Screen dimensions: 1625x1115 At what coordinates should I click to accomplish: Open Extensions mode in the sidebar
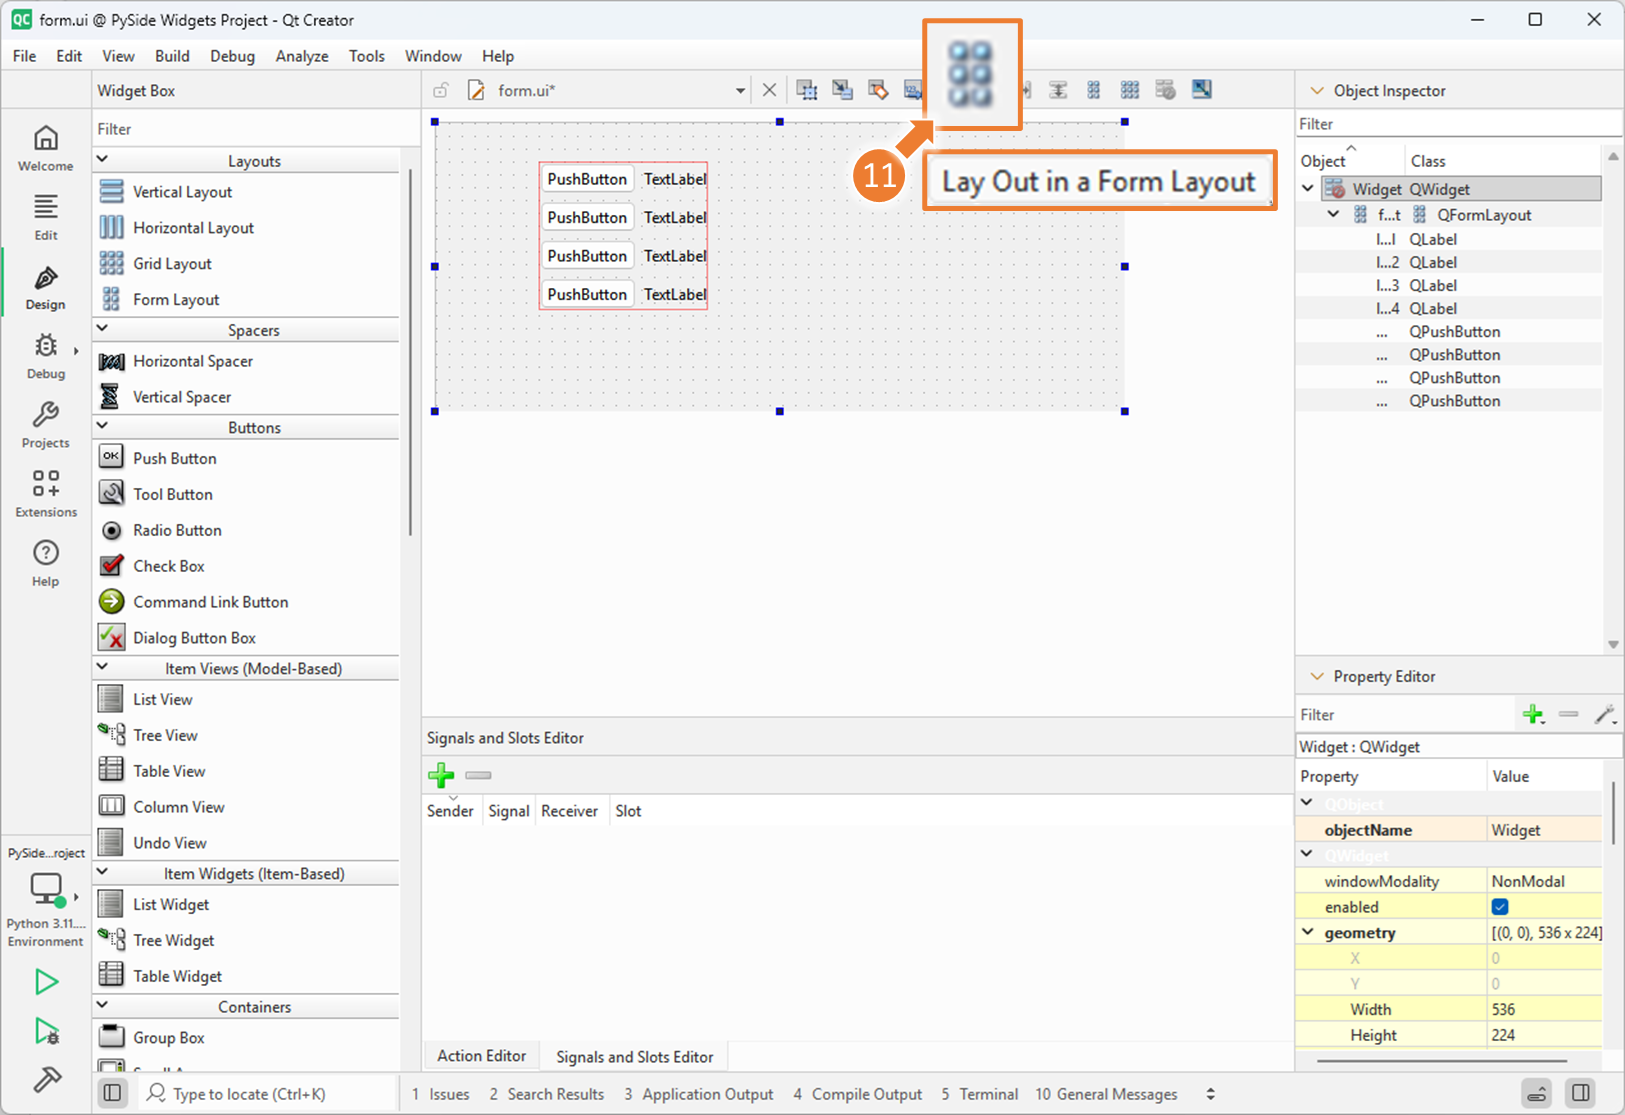[x=46, y=494]
